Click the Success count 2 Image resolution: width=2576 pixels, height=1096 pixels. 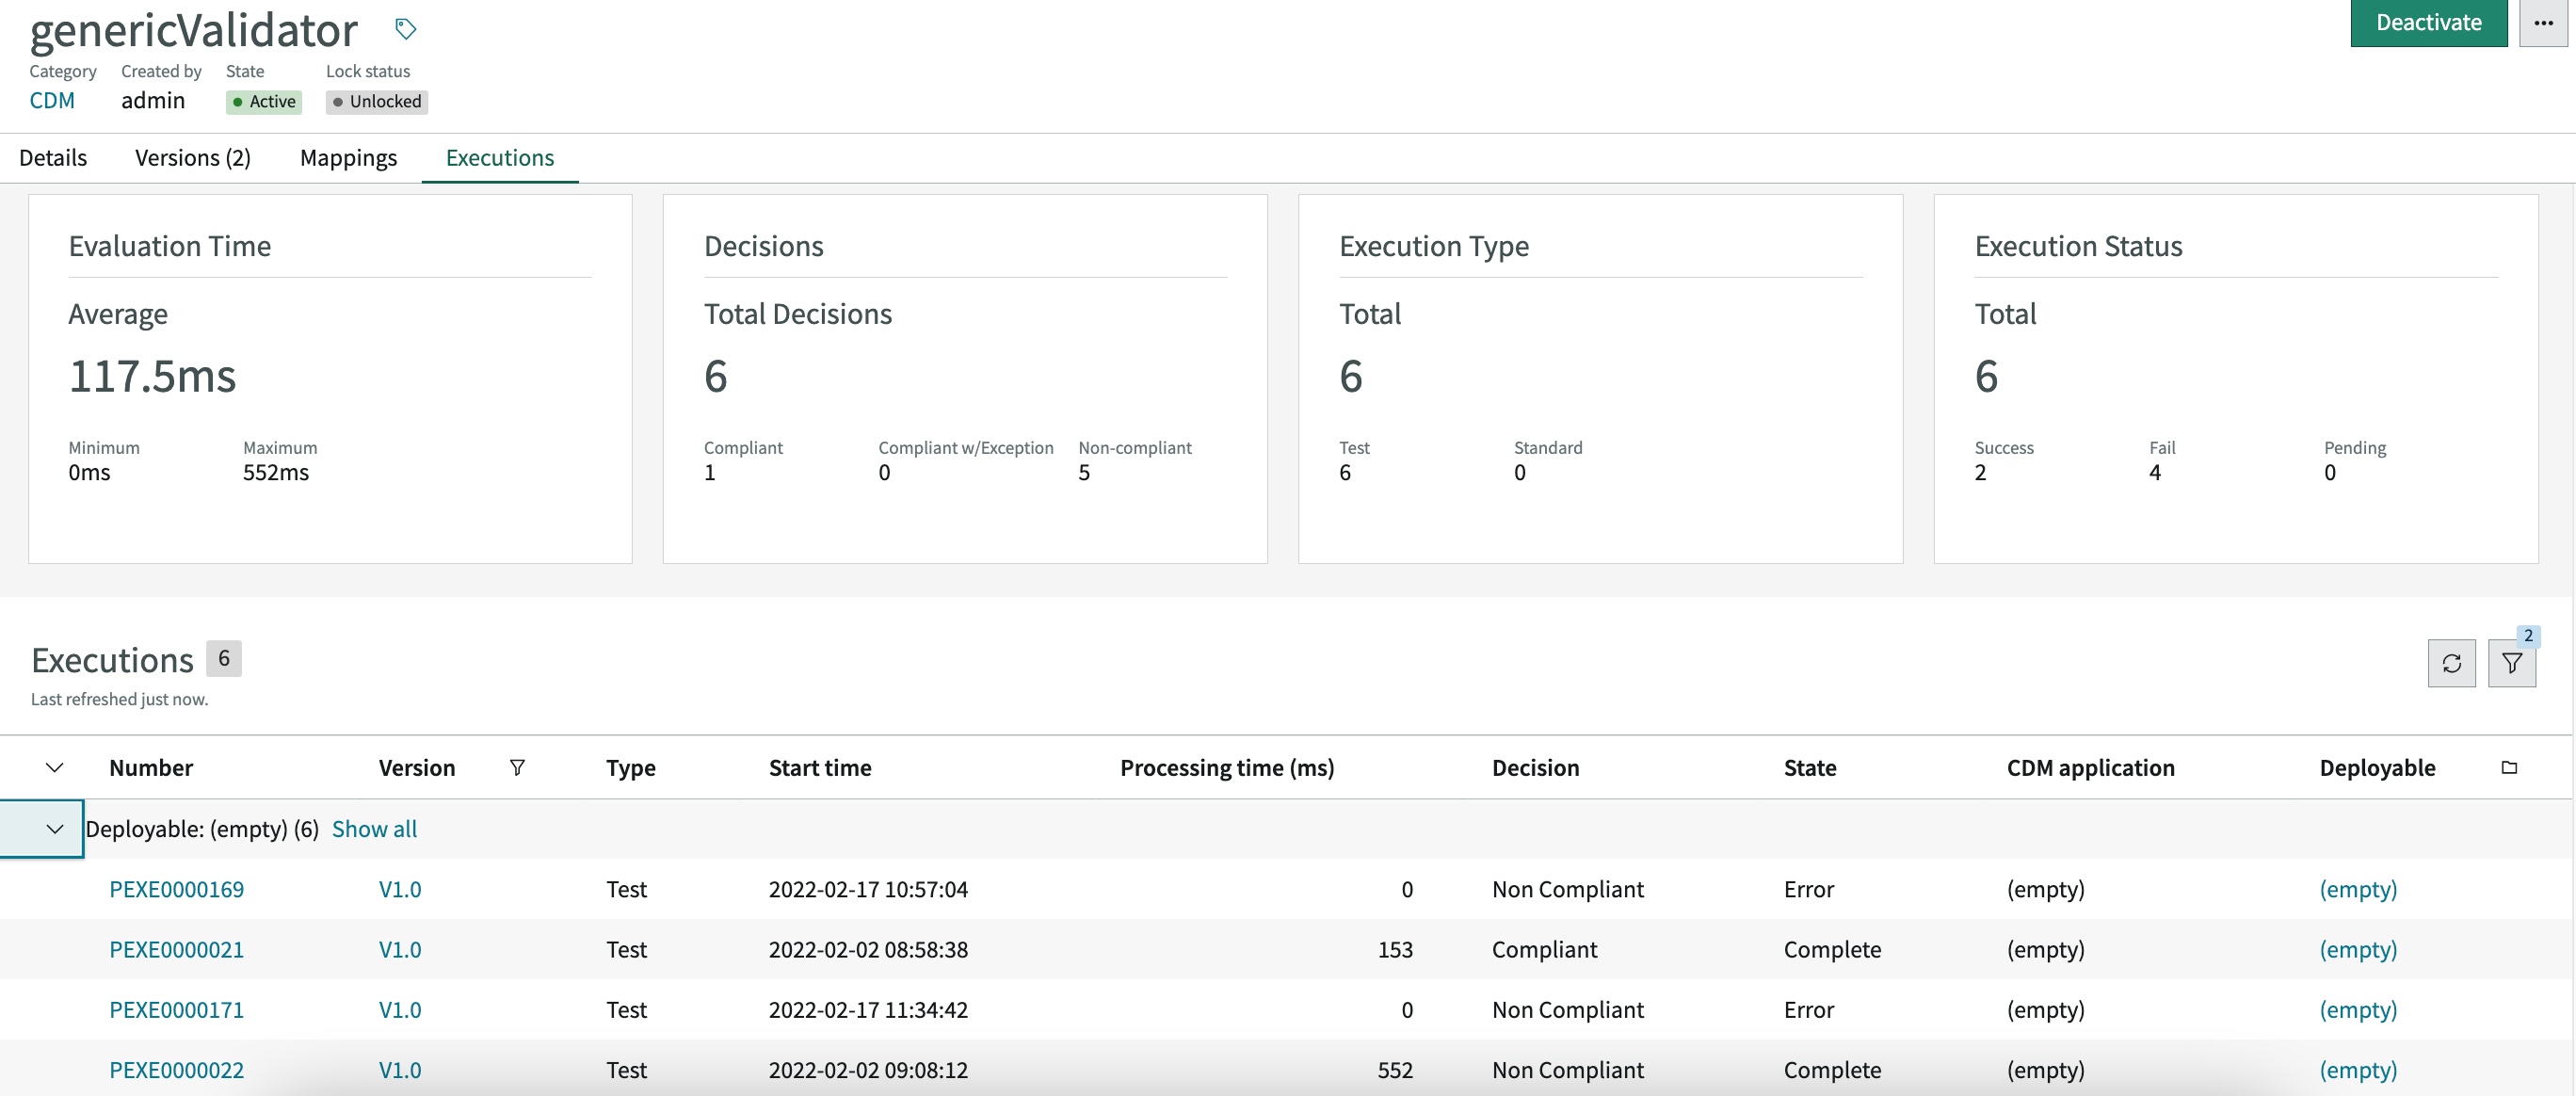click(x=1980, y=472)
